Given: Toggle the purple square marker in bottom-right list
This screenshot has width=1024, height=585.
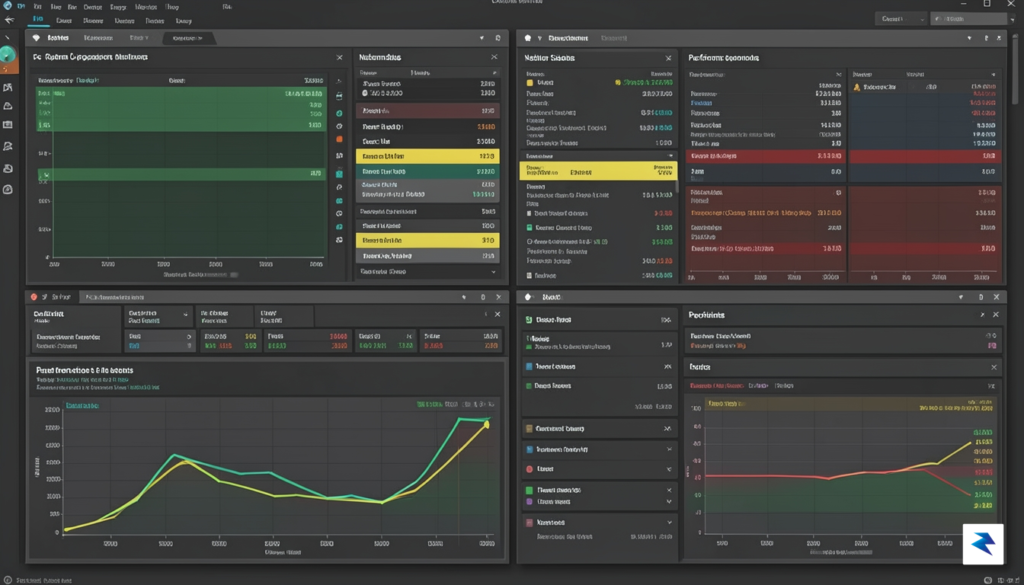Looking at the screenshot, I should click(x=529, y=502).
